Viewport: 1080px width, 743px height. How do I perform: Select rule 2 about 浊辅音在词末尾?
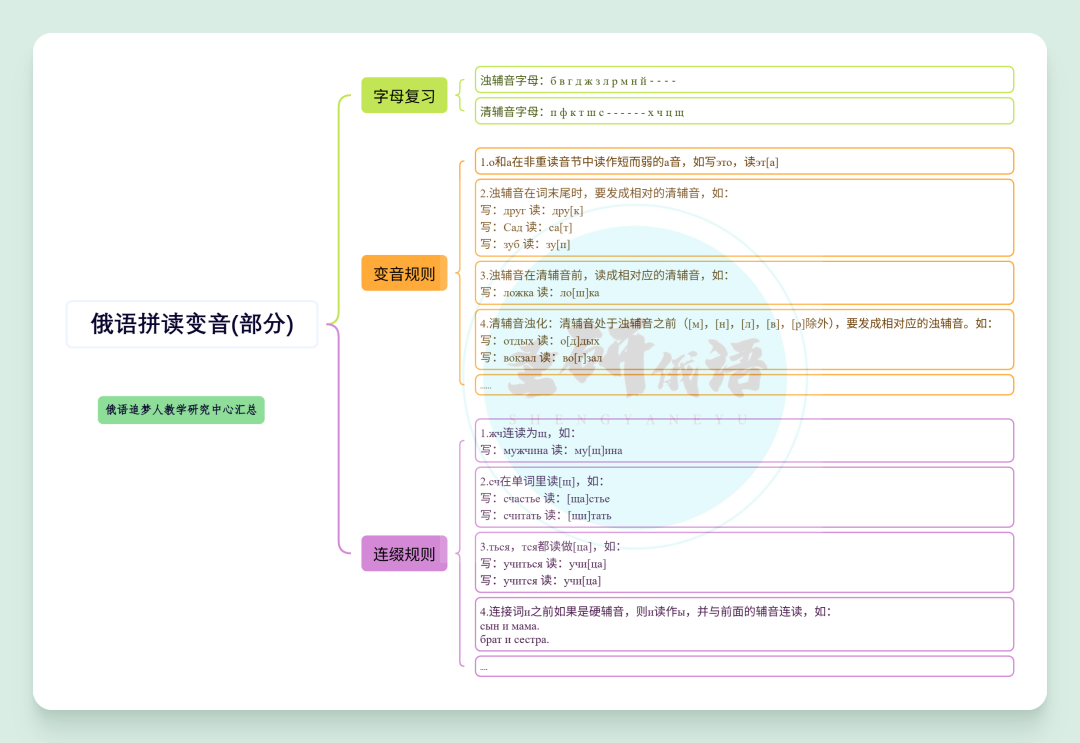[x=744, y=217]
